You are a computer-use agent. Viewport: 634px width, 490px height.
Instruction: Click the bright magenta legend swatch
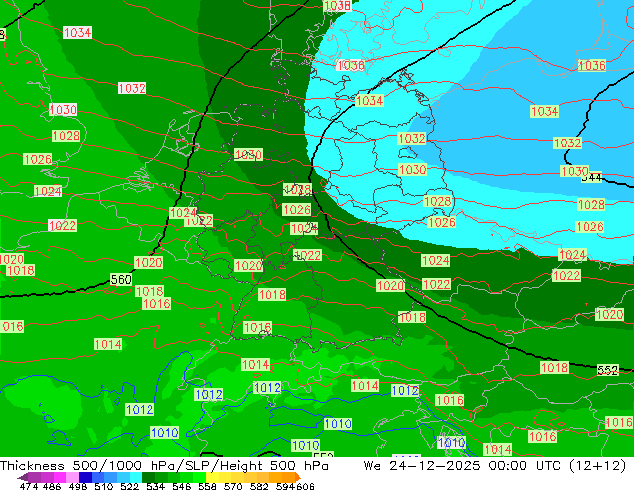click(x=60, y=477)
